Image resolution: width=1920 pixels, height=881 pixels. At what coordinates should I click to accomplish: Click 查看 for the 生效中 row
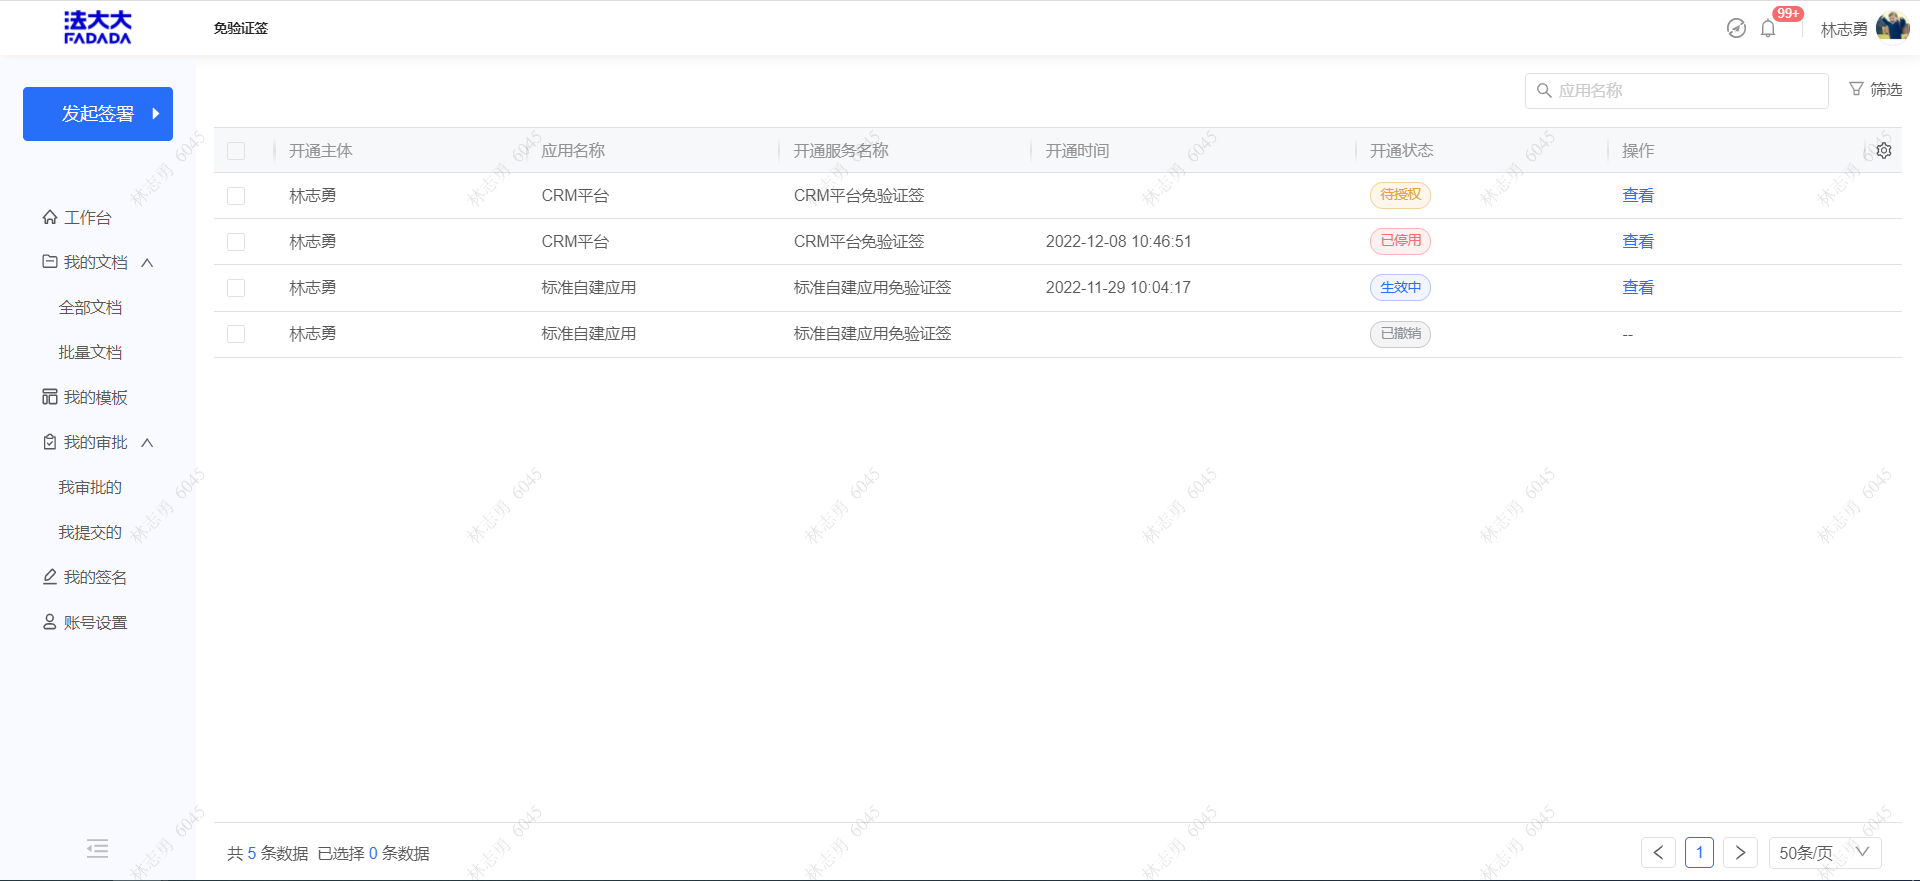point(1638,287)
